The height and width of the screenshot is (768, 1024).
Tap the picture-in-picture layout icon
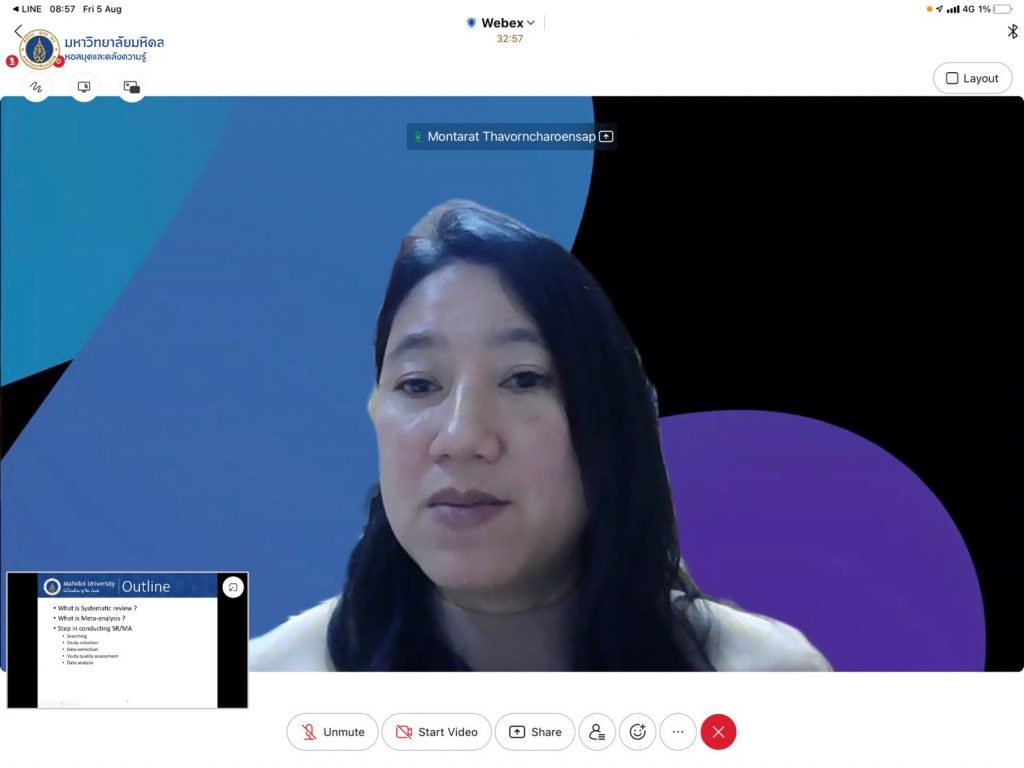point(131,87)
